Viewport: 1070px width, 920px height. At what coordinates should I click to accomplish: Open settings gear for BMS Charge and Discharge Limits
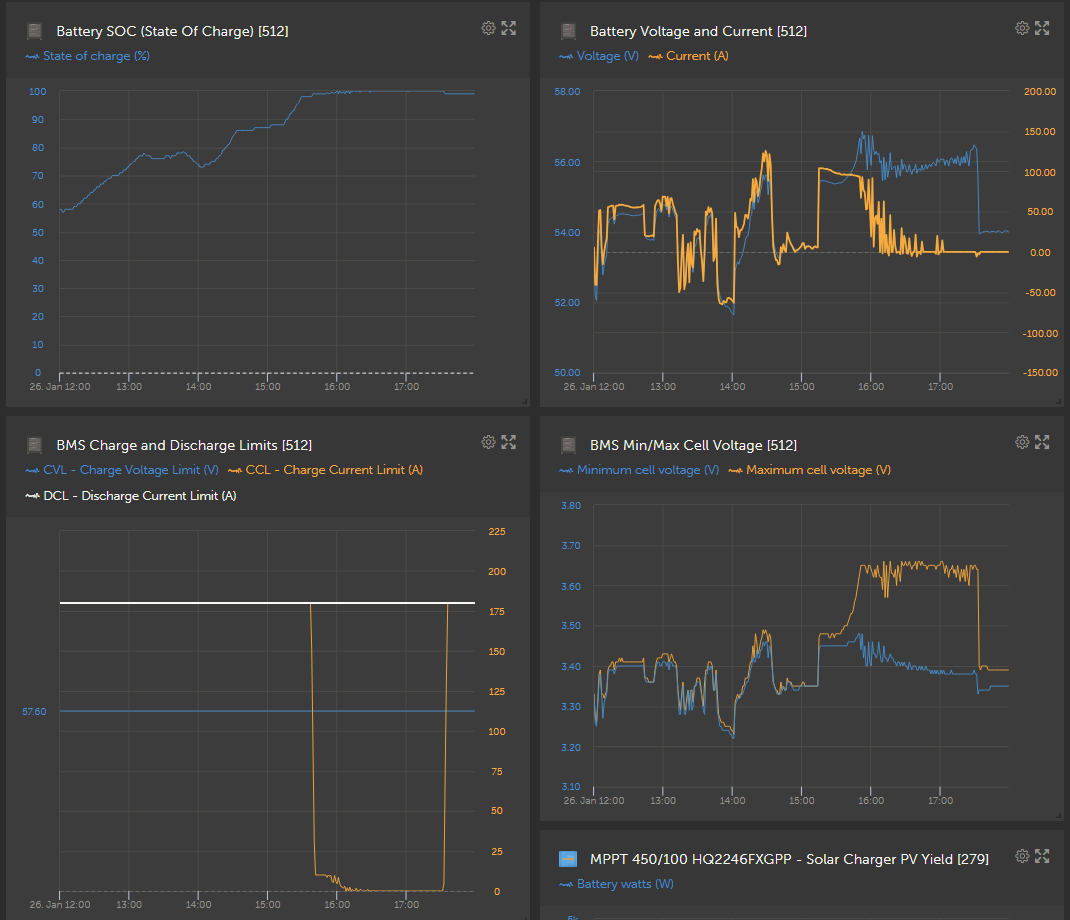[x=488, y=442]
